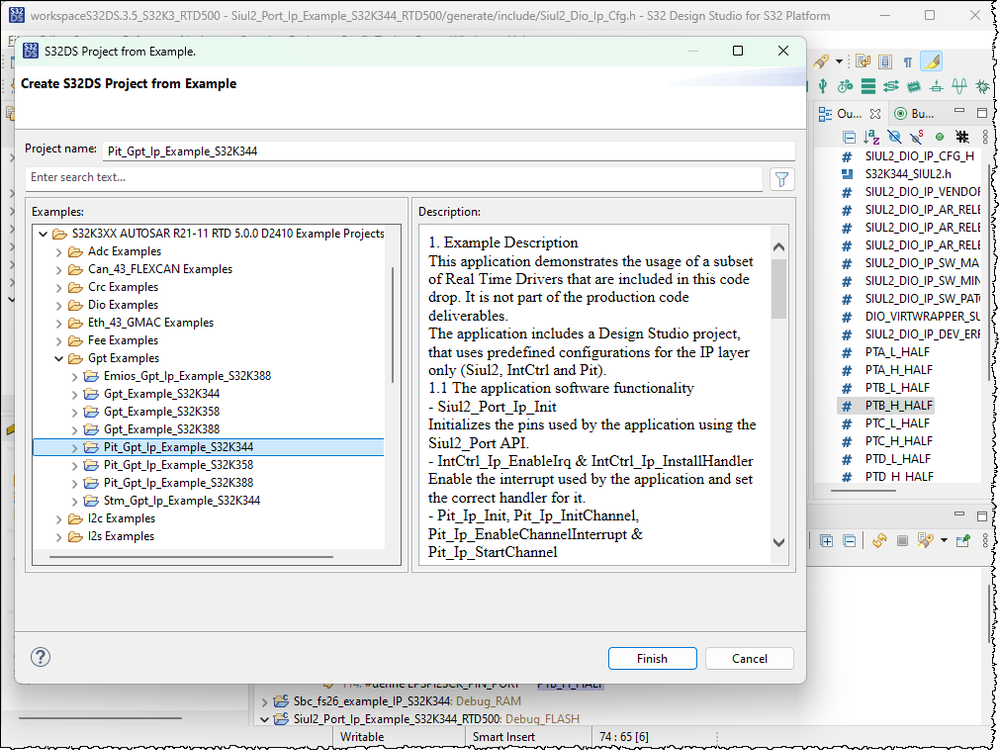The image size is (999, 753).
Task: Open the Pins configuration tool icon
Action: pos(822,86)
